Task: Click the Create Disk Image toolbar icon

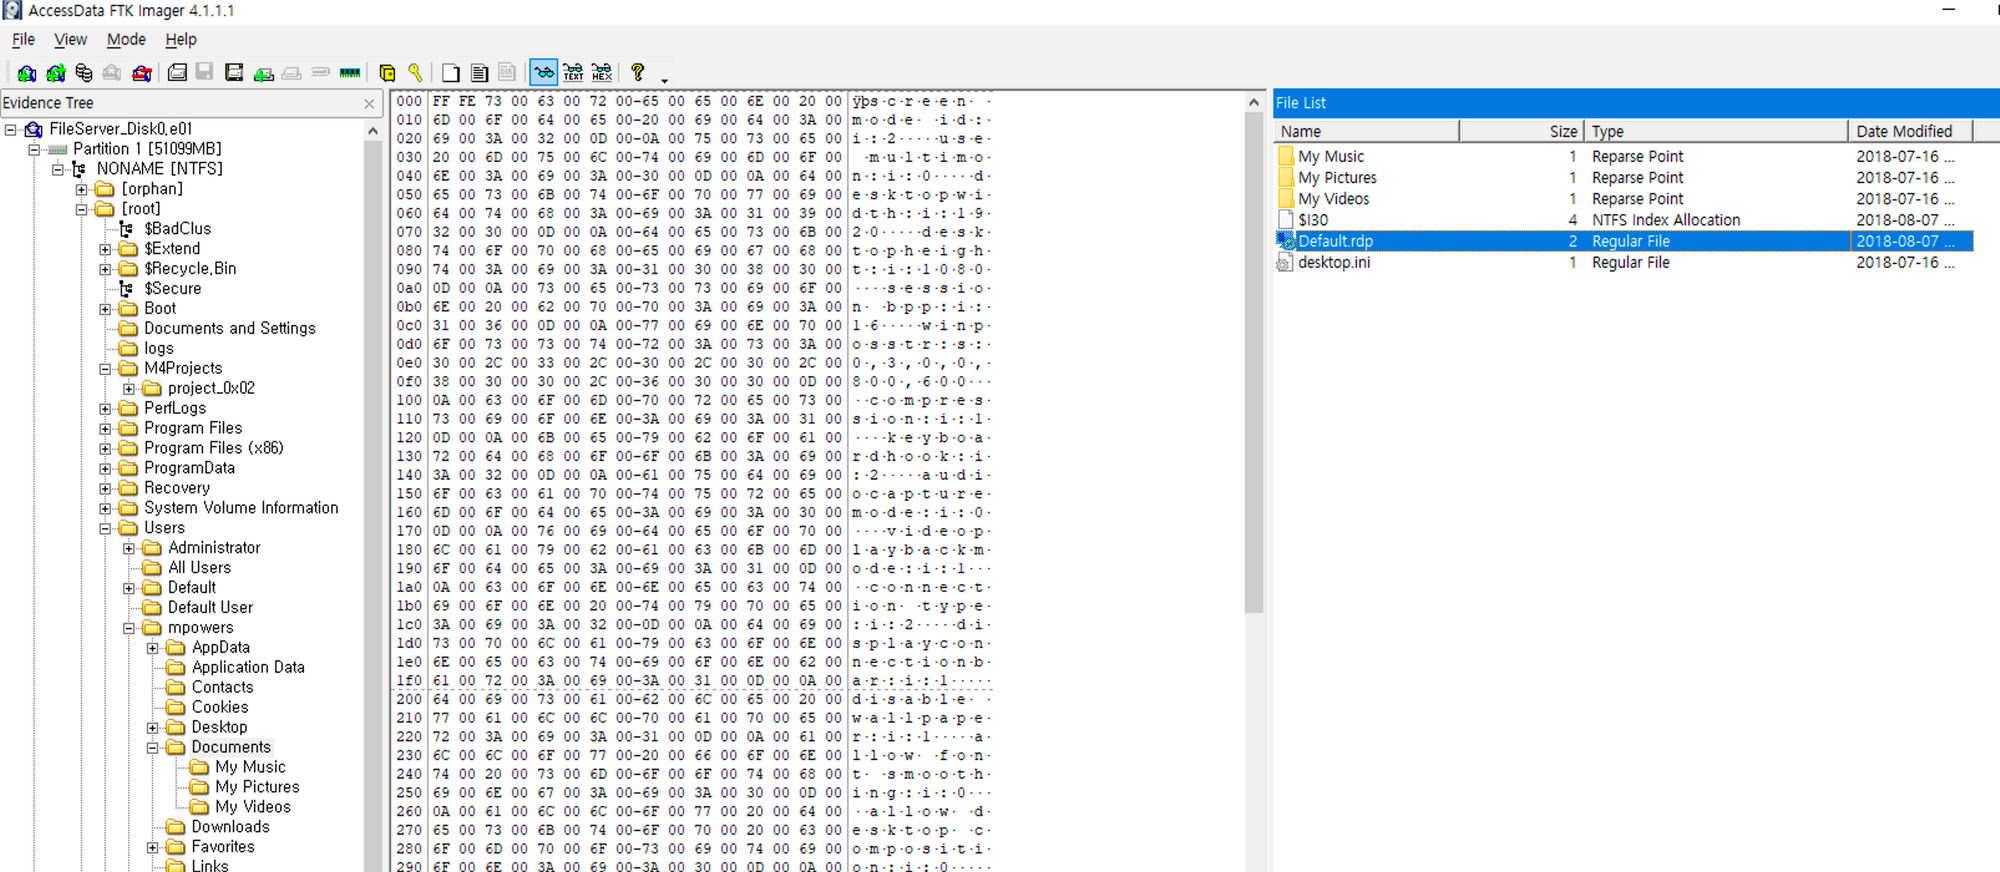Action: [x=177, y=73]
